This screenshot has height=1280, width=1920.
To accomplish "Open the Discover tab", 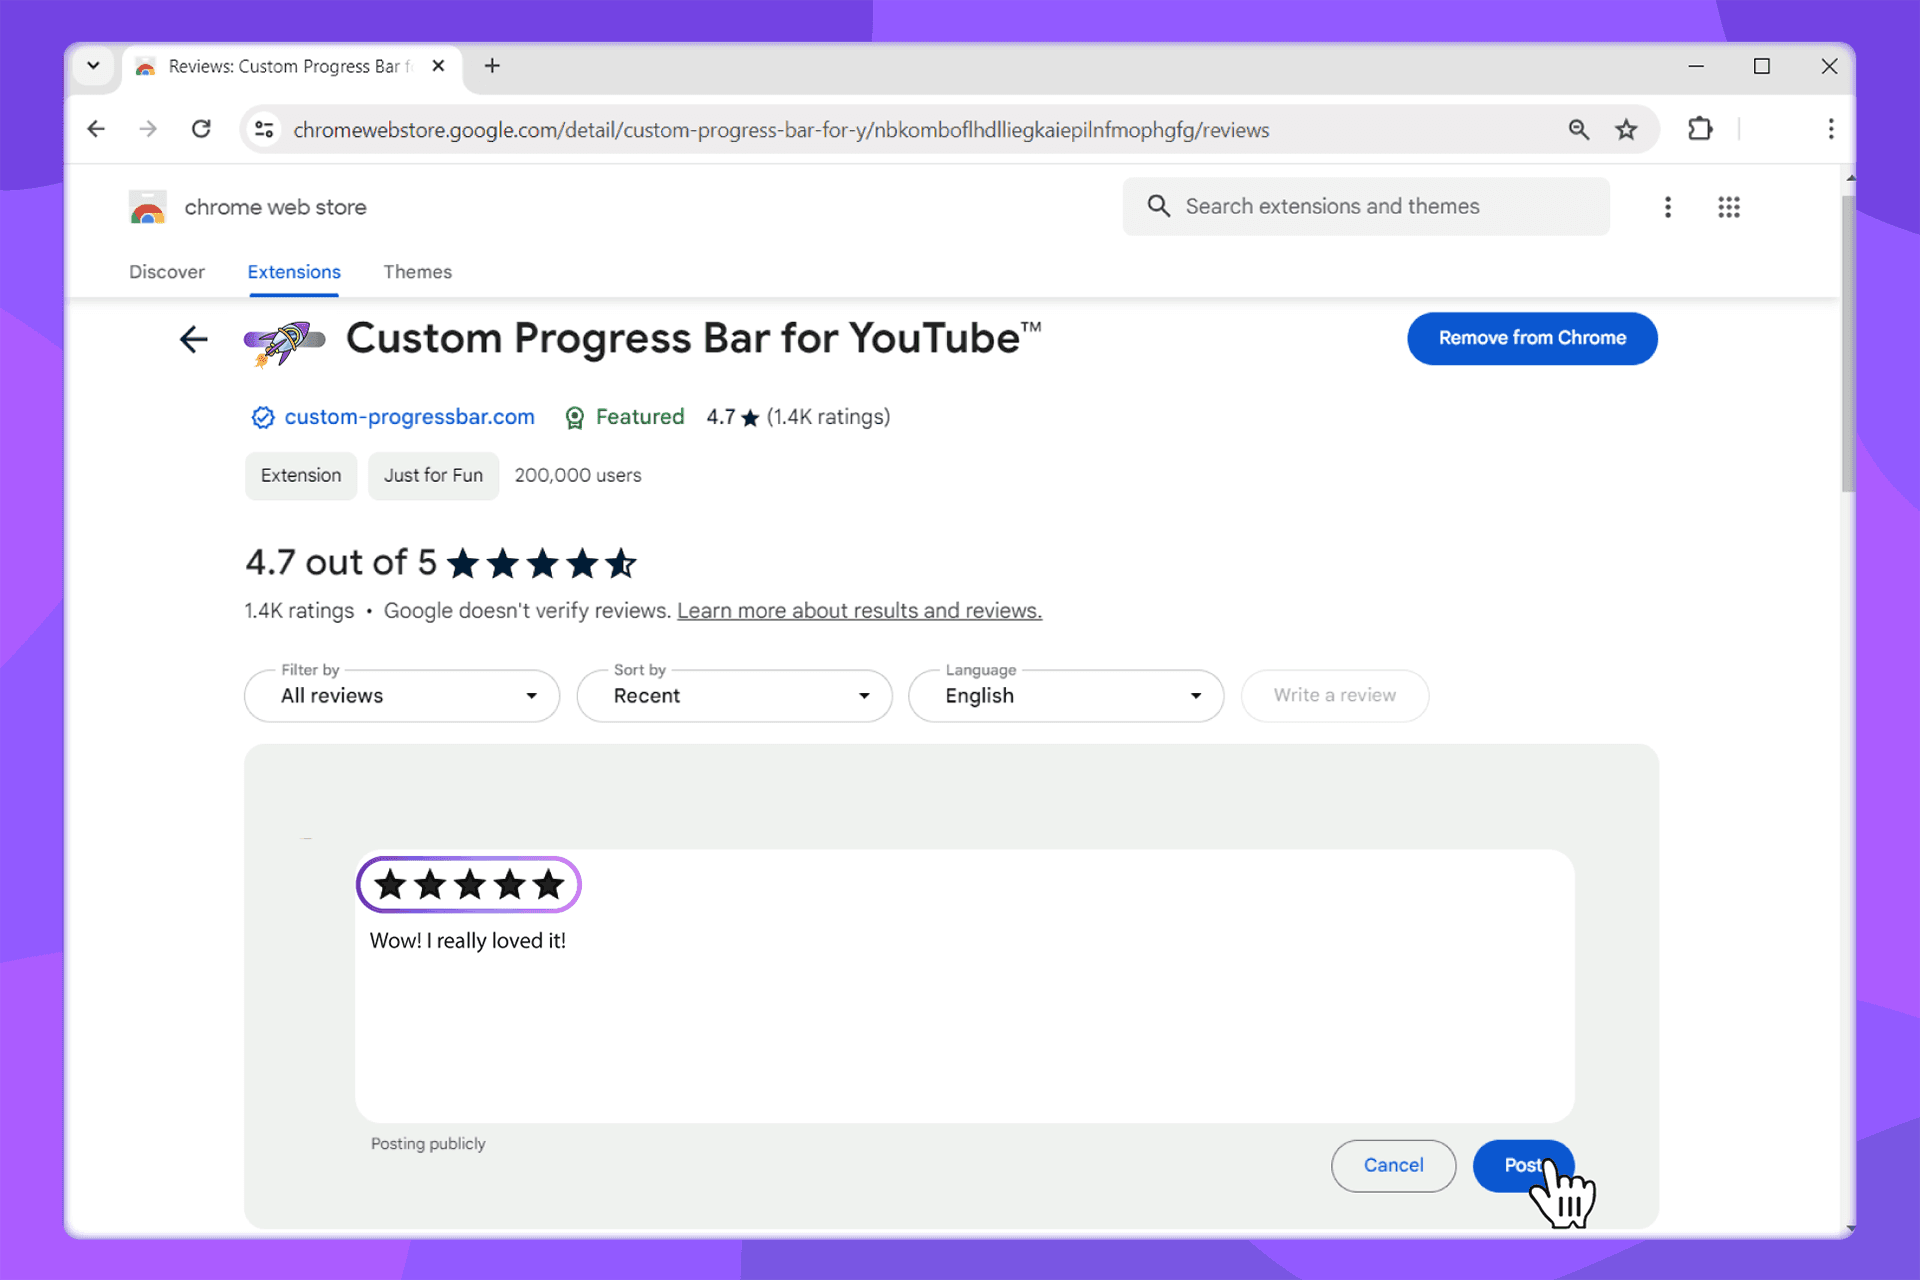I will [x=167, y=272].
